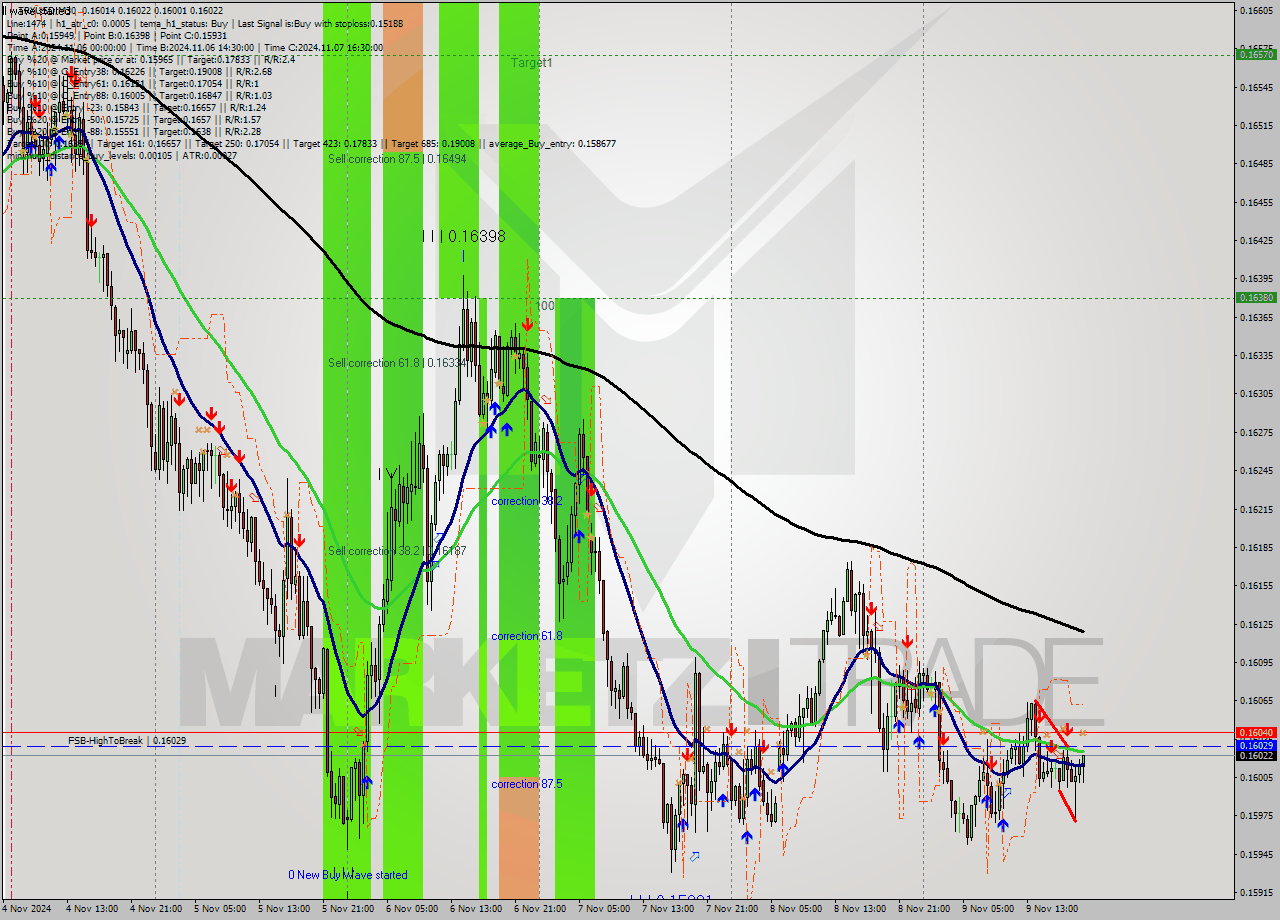Click the blue 0.16029 price tag
The image size is (1280, 920).
[x=1256, y=745]
